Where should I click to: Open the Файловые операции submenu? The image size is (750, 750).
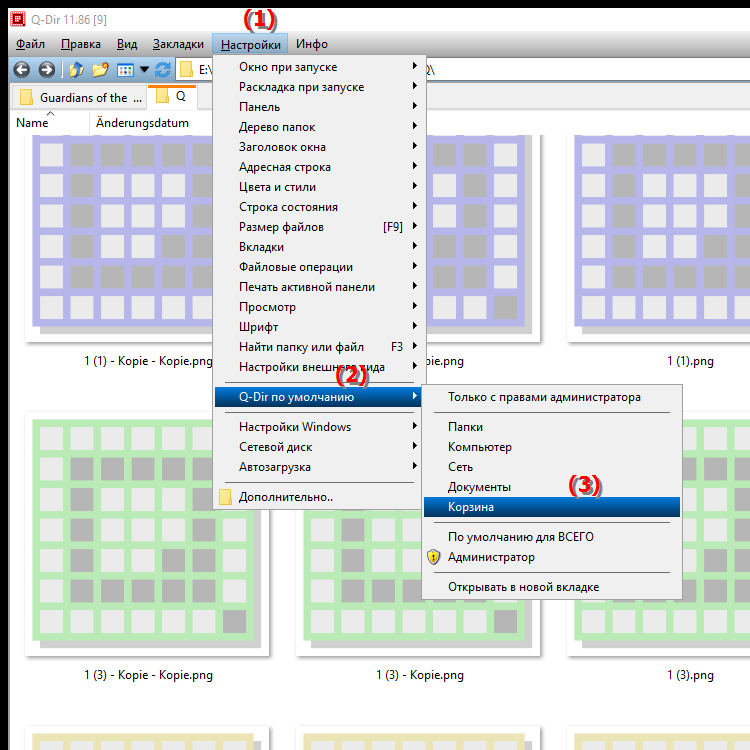click(x=318, y=267)
